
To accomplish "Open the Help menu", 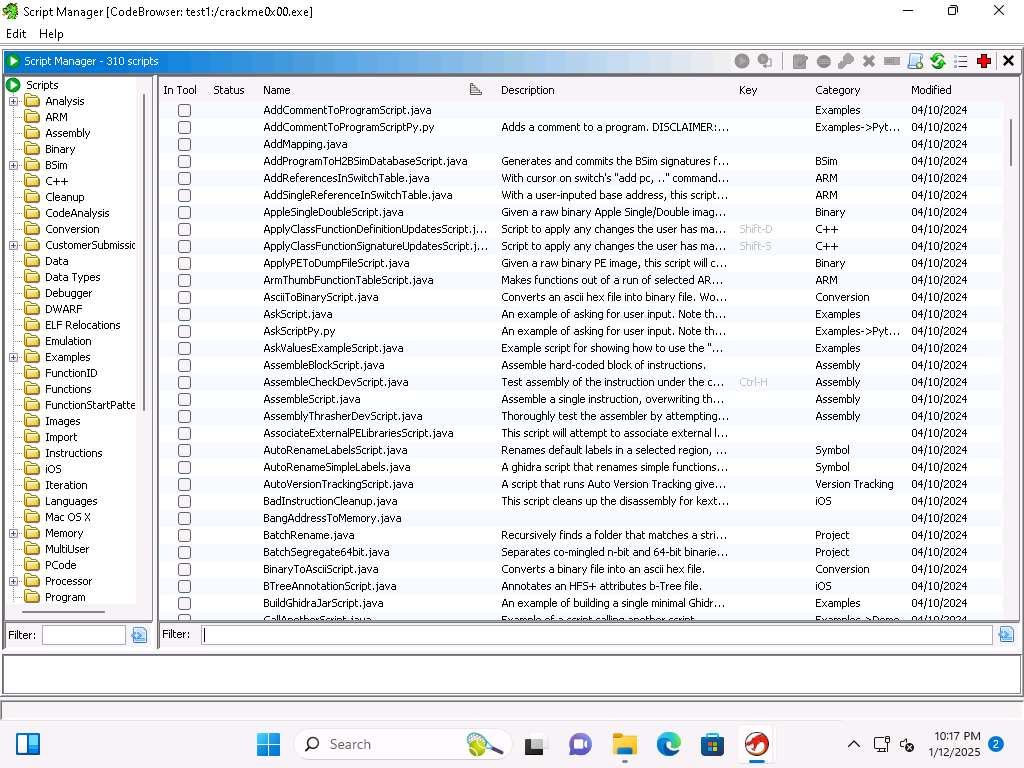I will [x=51, y=34].
